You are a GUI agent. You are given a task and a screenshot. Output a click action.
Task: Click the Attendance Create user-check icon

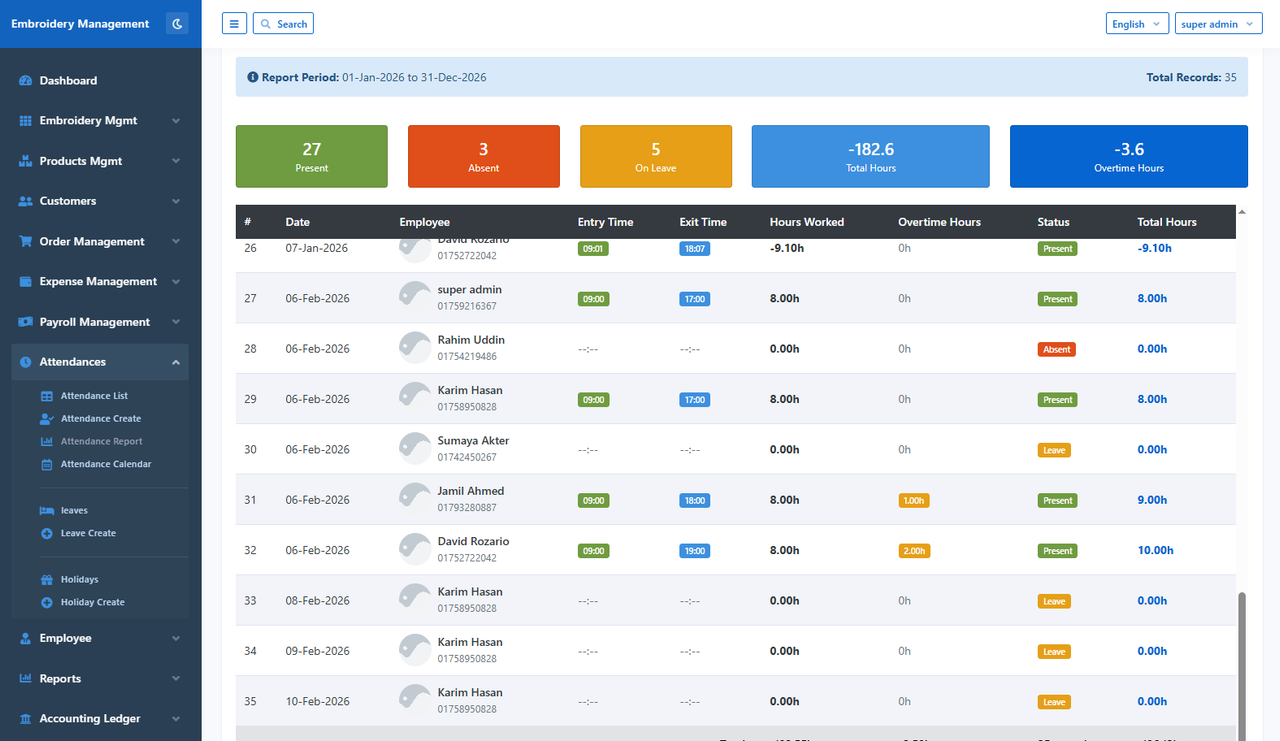tap(47, 419)
